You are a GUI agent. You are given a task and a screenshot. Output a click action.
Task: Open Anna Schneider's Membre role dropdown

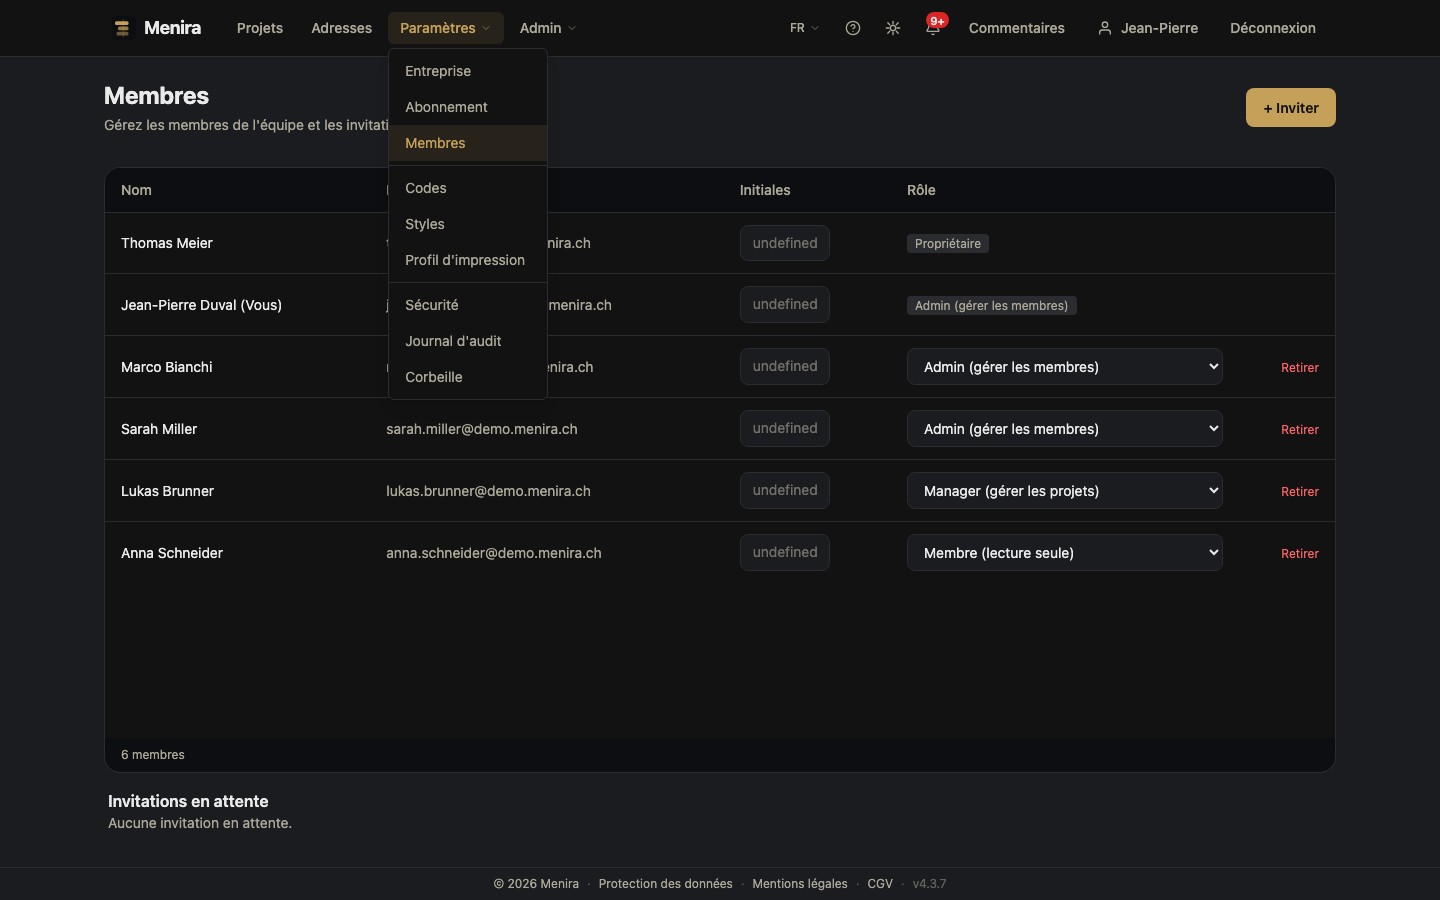tap(1064, 553)
